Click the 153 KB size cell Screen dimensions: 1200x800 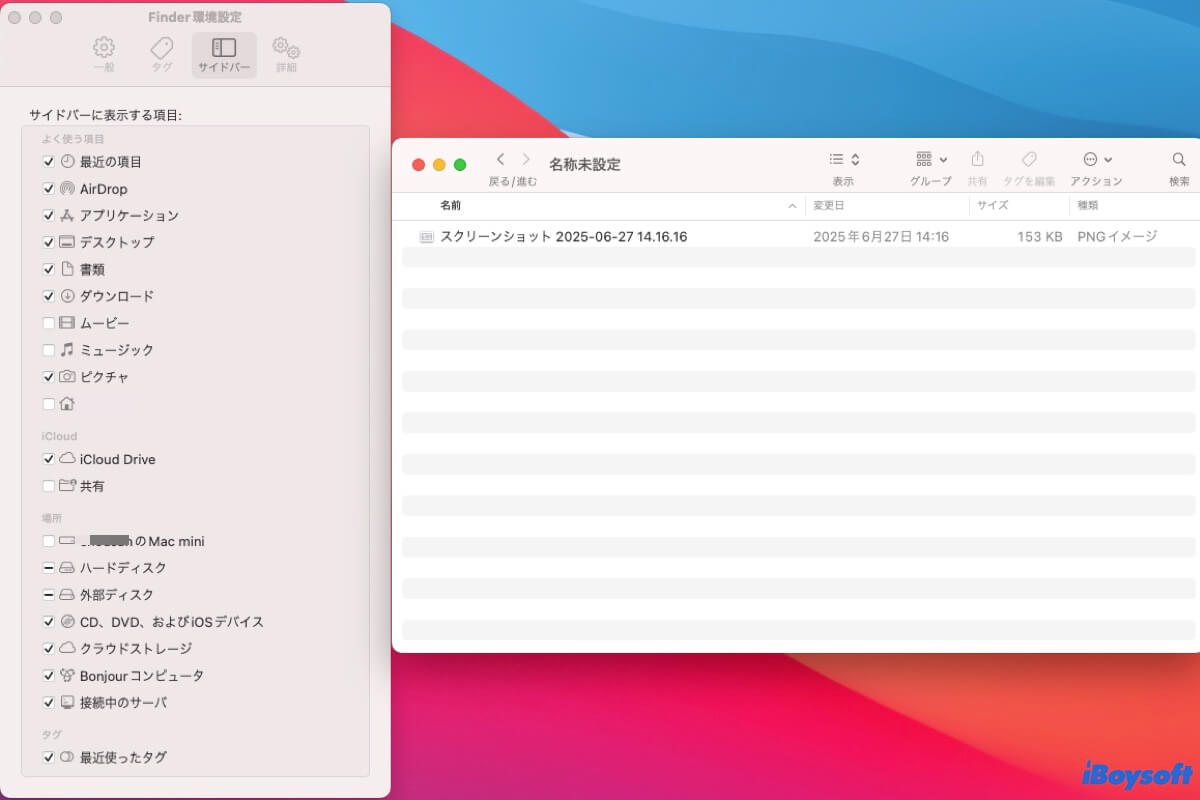pyautogui.click(x=1040, y=237)
